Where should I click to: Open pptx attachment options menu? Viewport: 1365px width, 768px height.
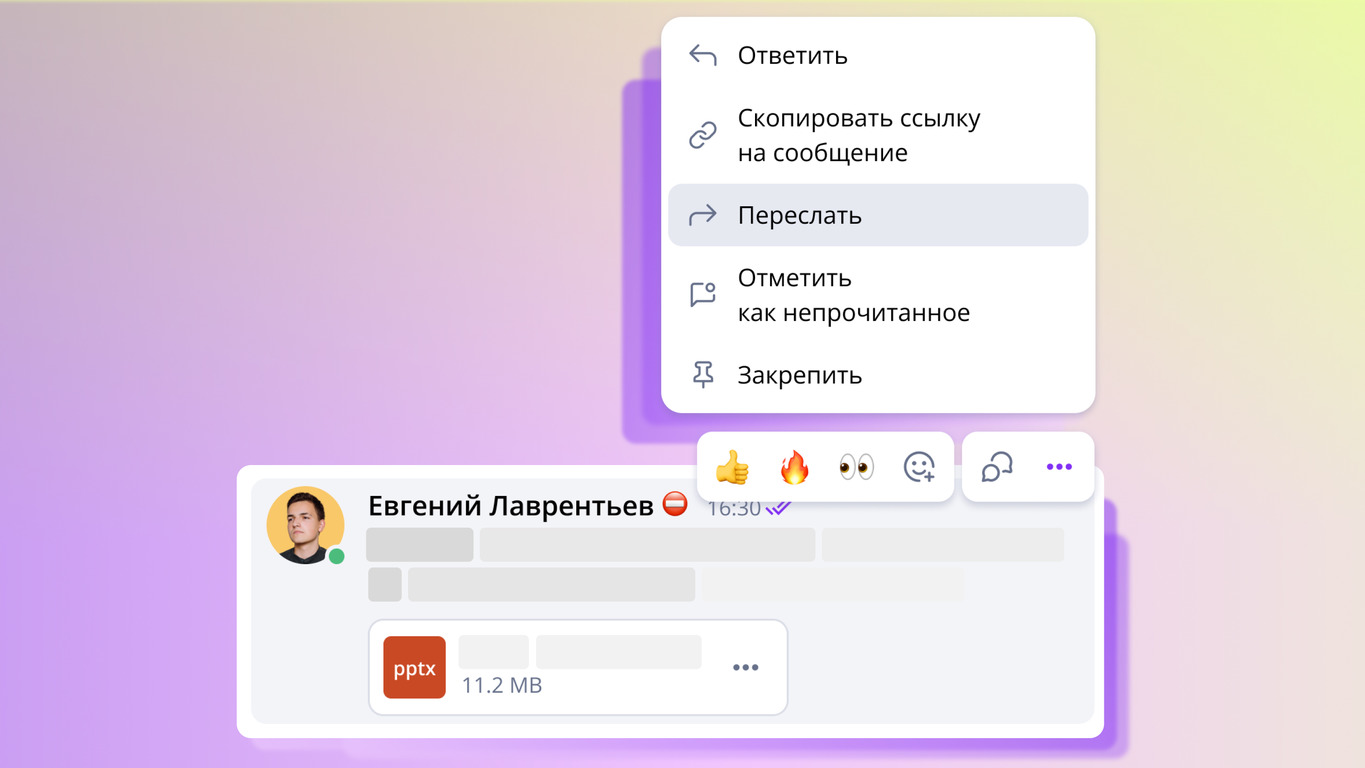pyautogui.click(x=745, y=667)
